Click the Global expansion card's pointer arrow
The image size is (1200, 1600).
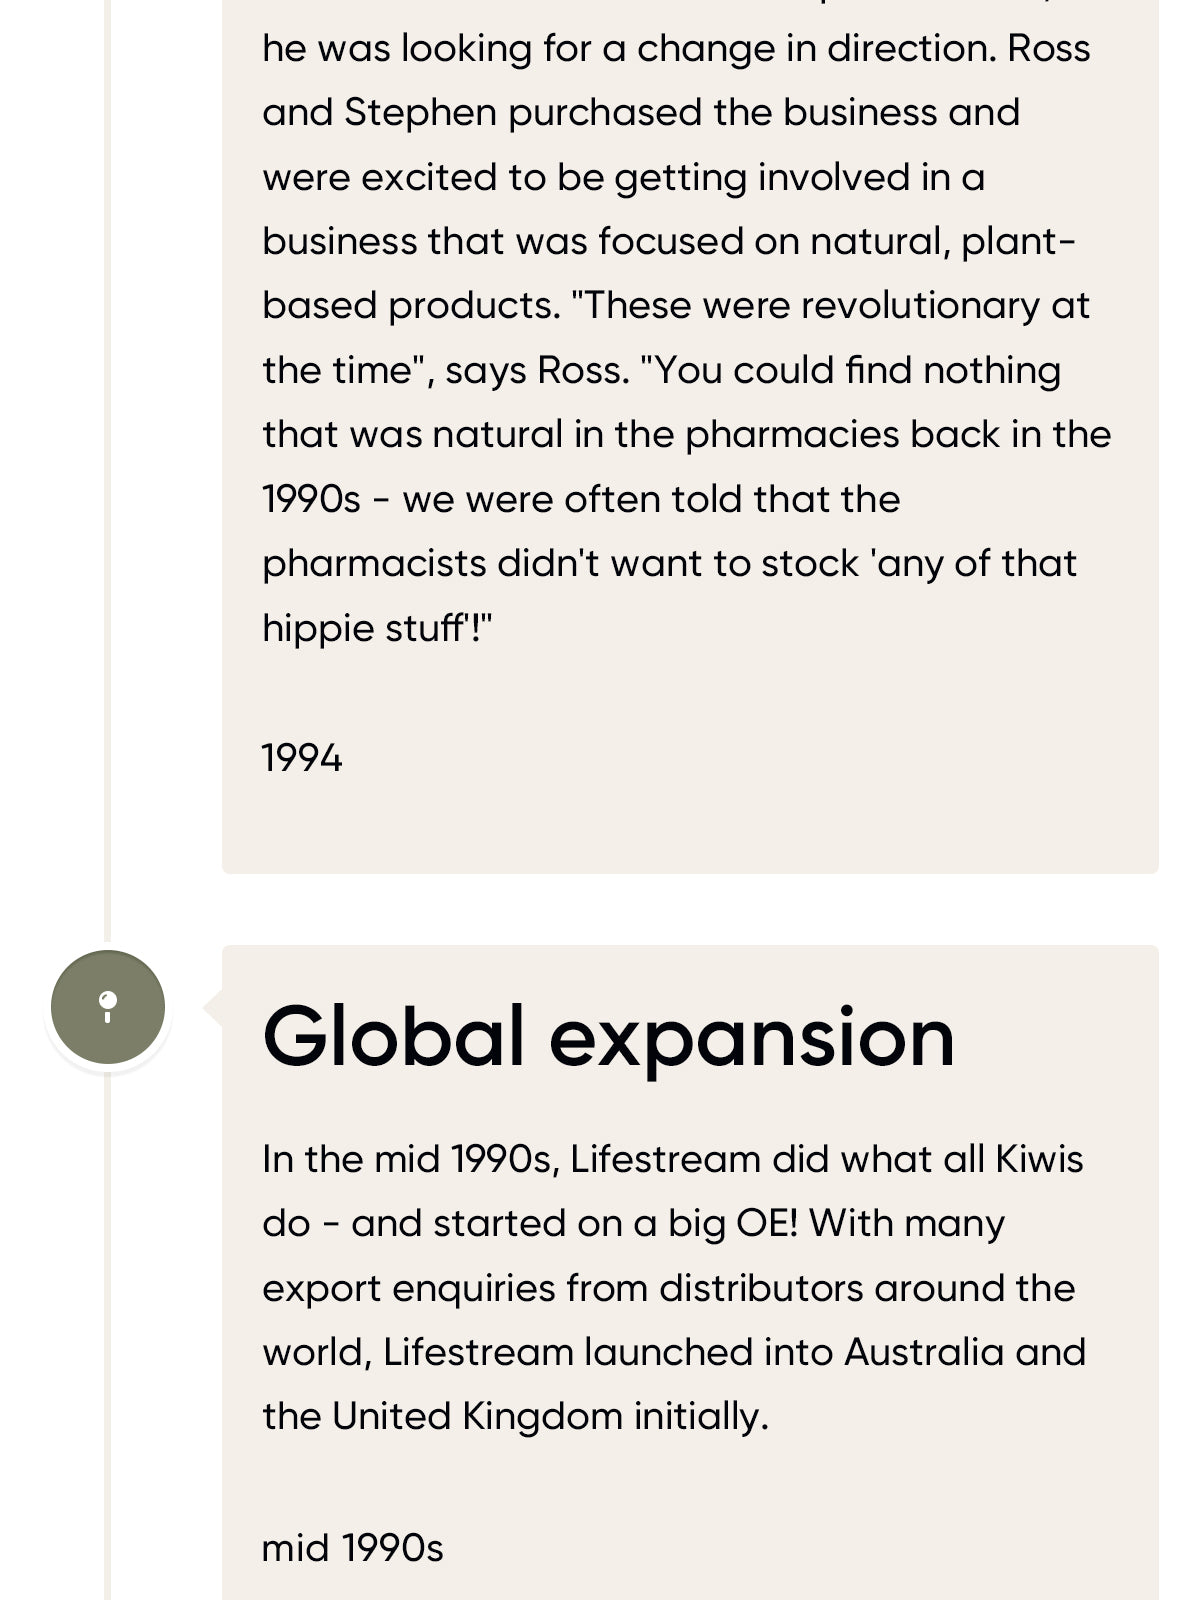tap(212, 1007)
